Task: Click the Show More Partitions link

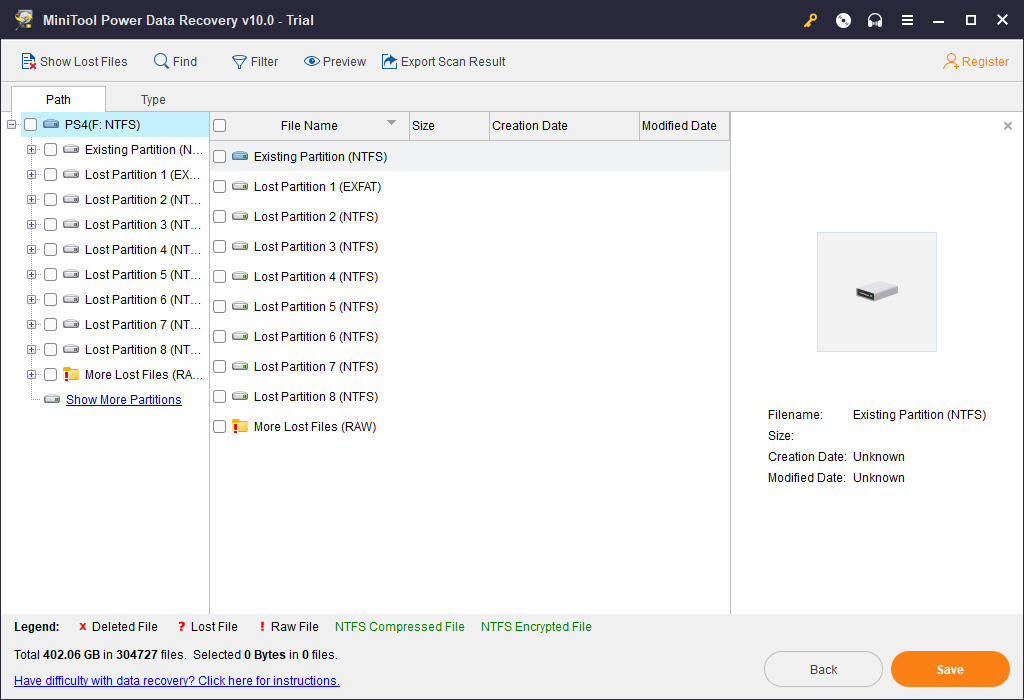Action: [123, 400]
